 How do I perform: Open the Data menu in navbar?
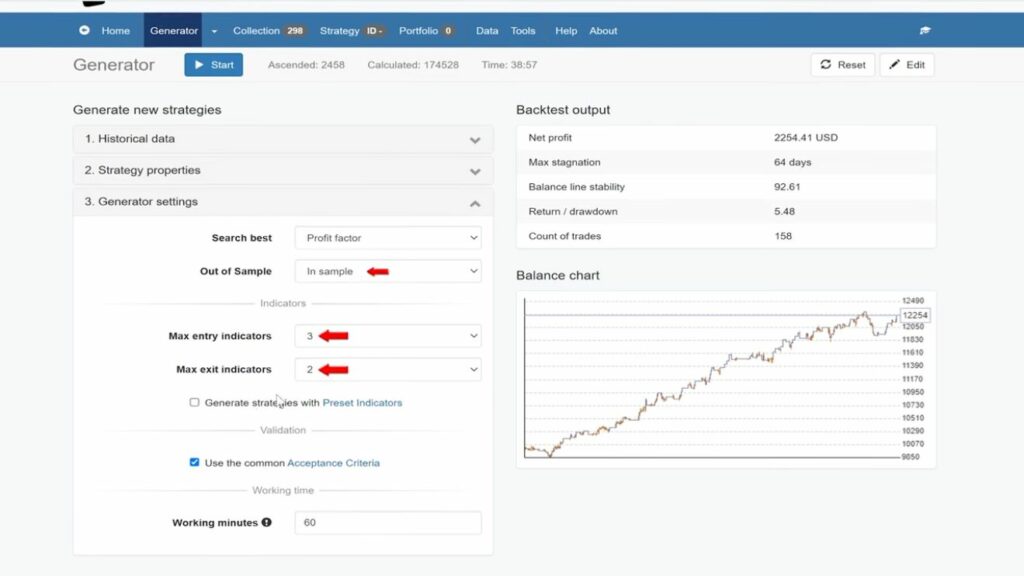(x=487, y=31)
